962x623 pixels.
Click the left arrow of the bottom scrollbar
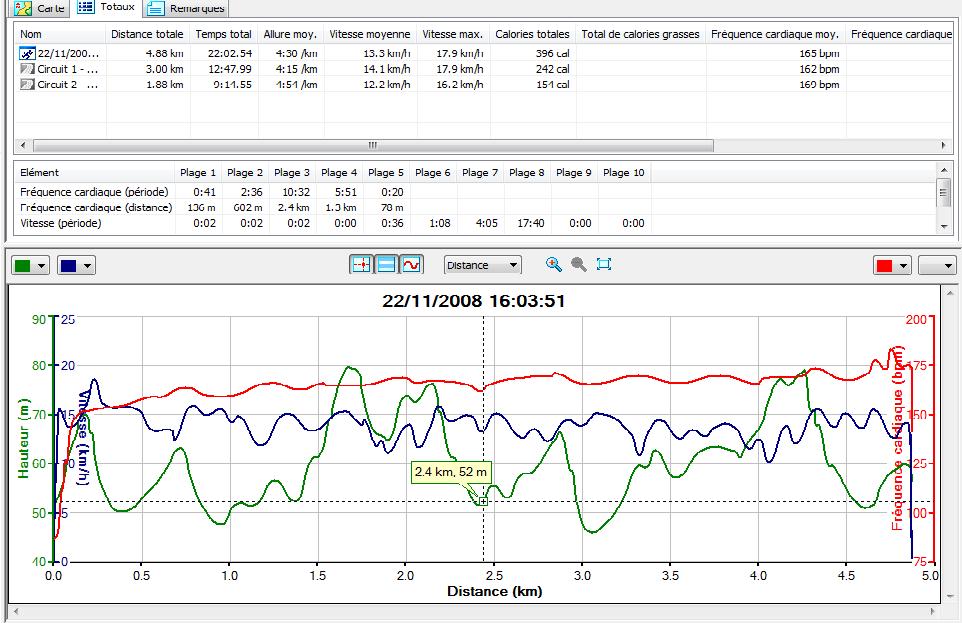[16, 611]
